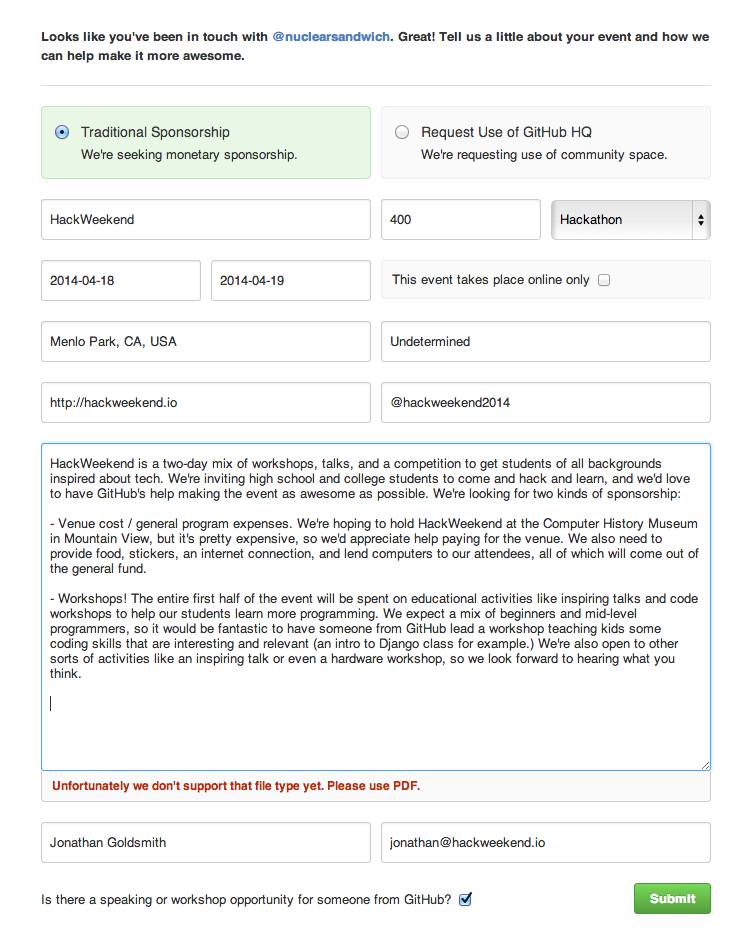Submit the sponsorship form
The height and width of the screenshot is (941, 730).
[x=672, y=899]
